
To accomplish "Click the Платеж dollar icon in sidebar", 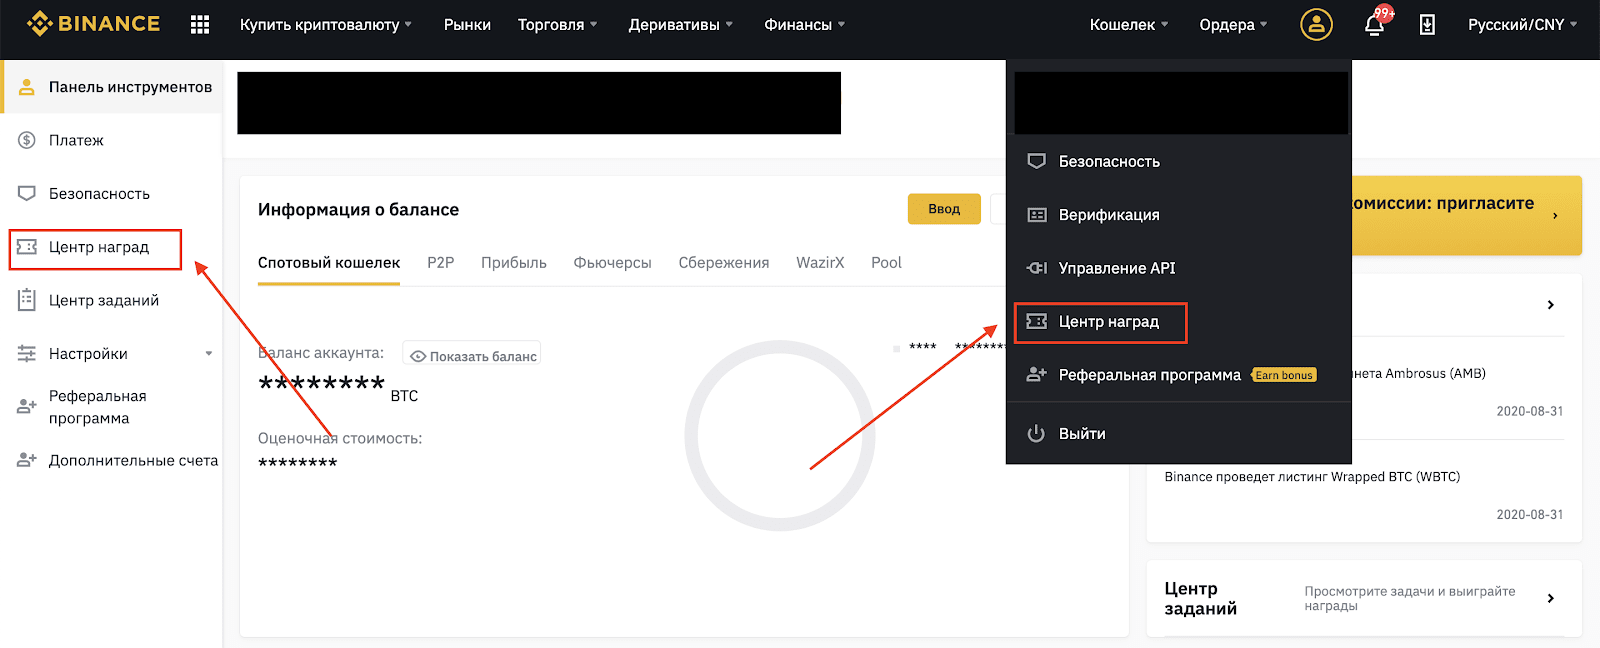I will 27,140.
